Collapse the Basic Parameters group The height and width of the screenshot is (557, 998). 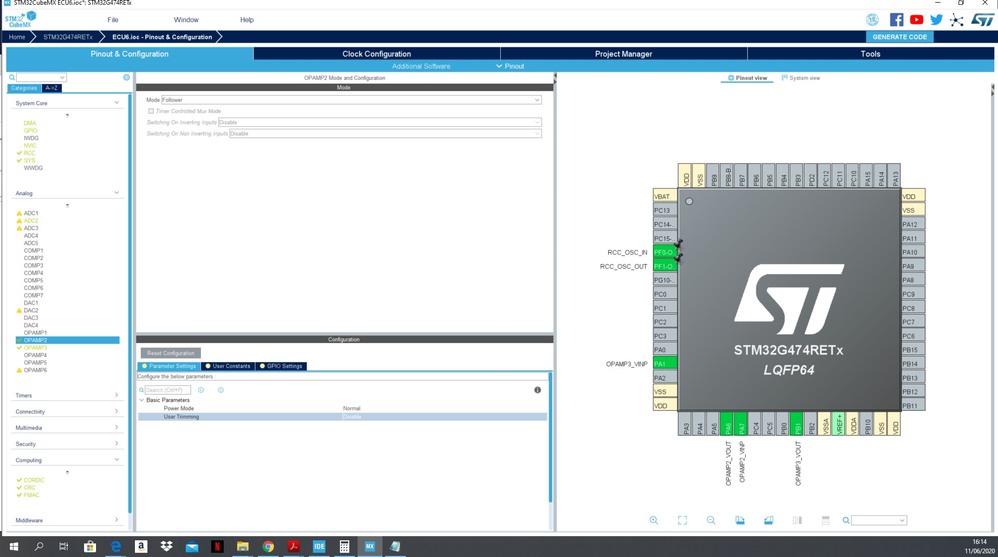coord(142,400)
